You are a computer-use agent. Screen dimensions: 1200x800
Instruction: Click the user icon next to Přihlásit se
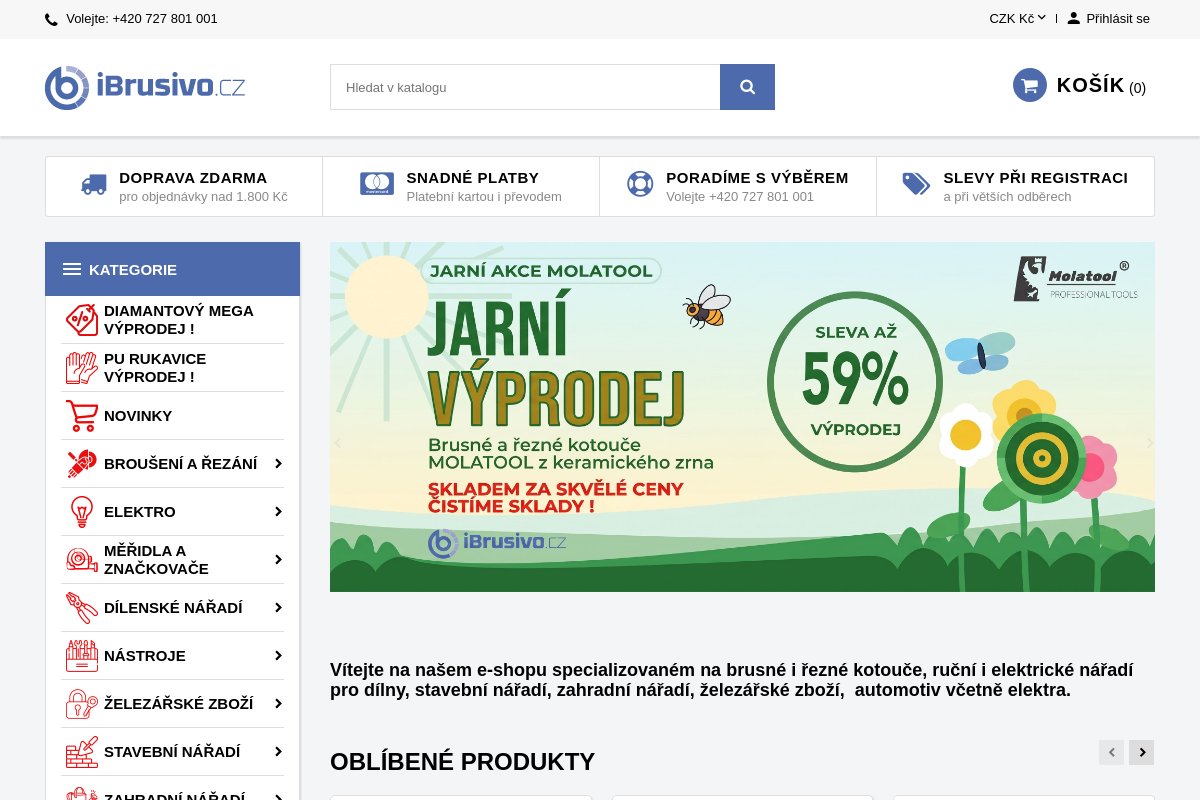click(x=1074, y=18)
